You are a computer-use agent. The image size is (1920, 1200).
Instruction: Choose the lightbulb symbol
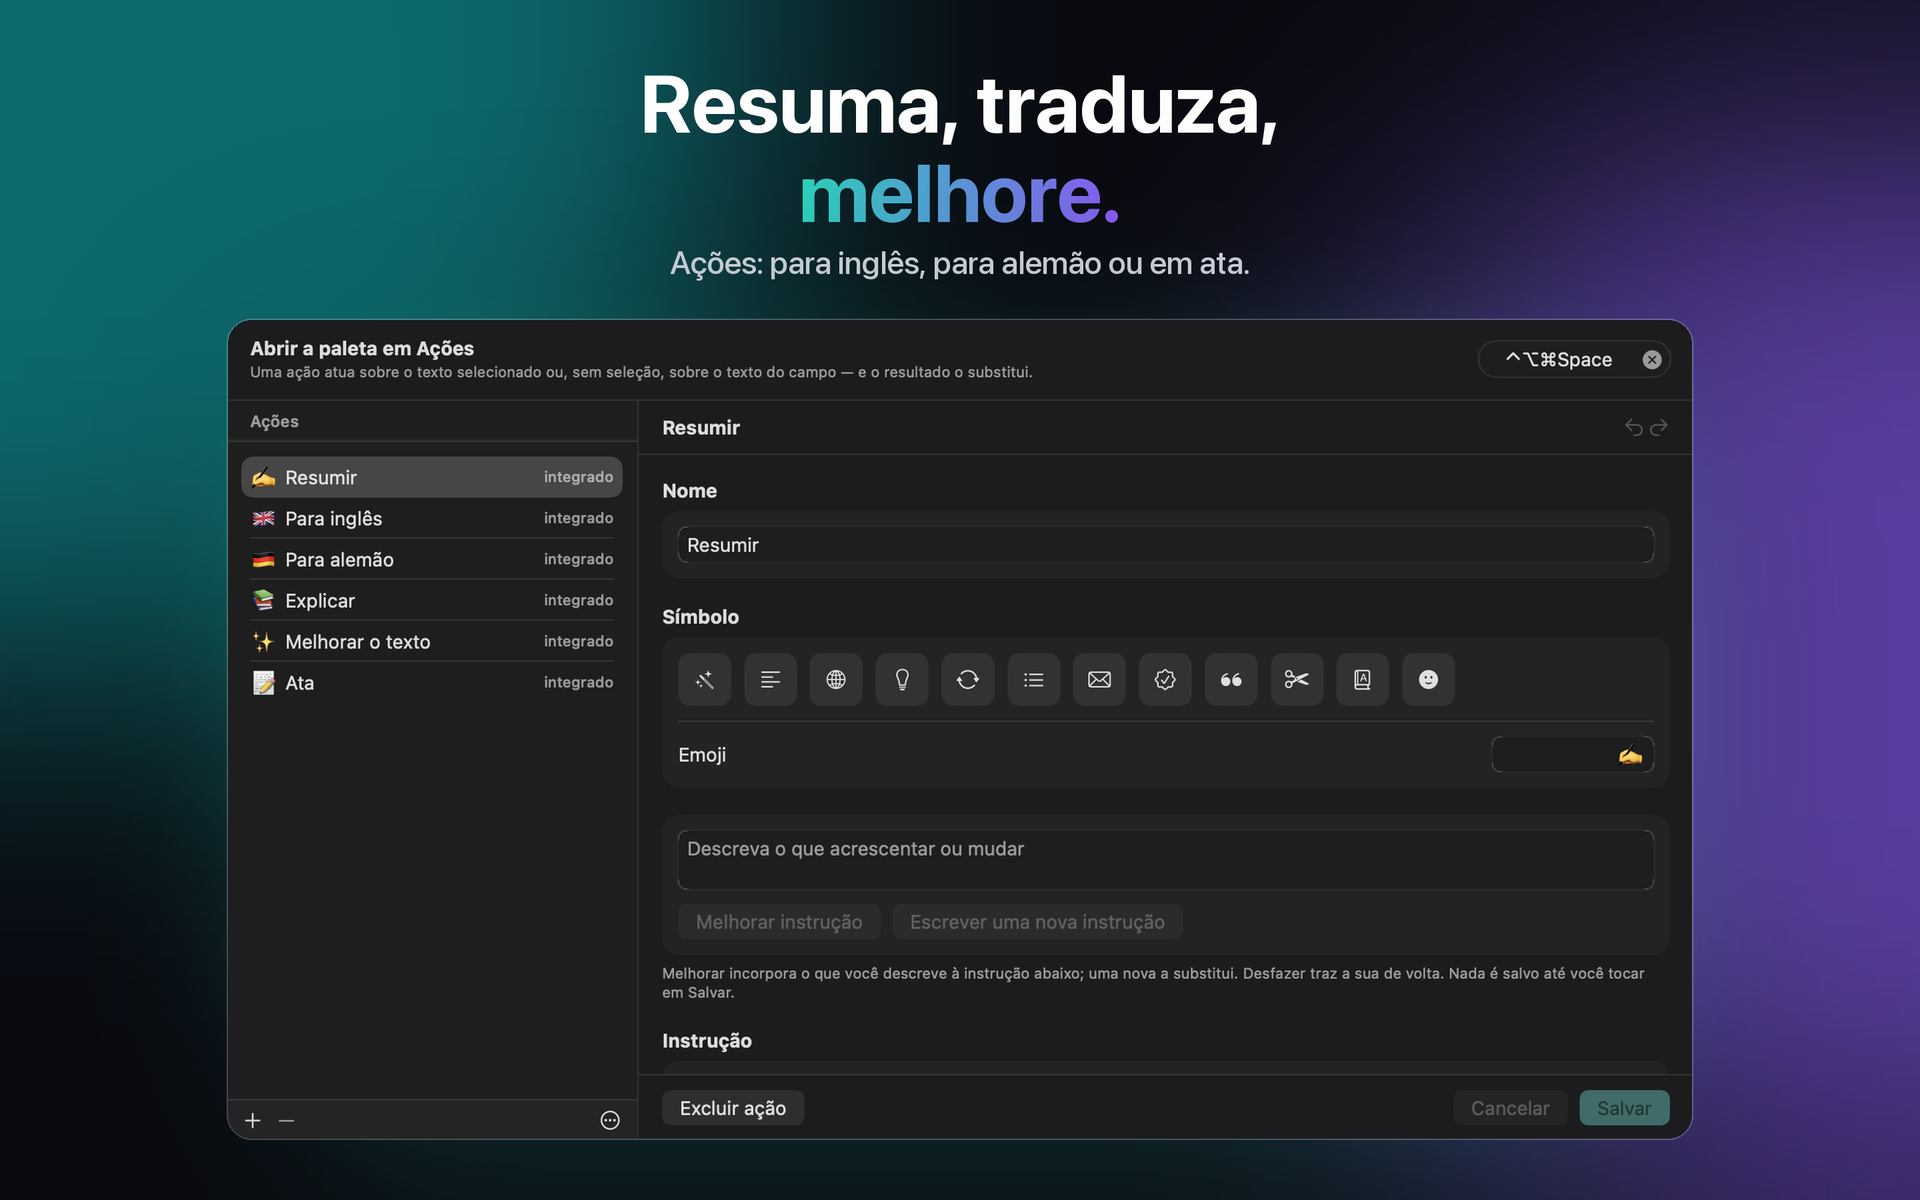(902, 680)
